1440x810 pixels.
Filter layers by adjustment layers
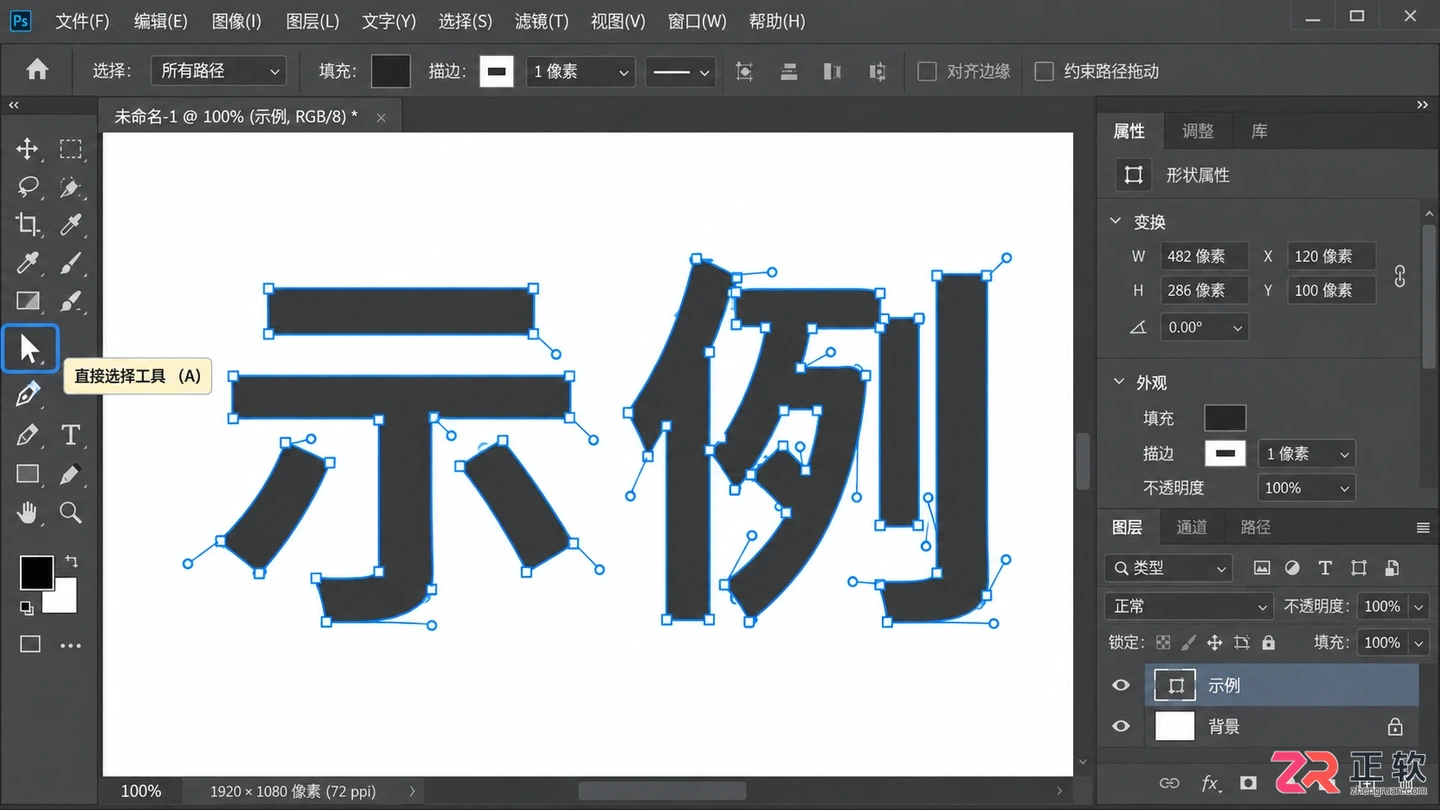(1292, 568)
